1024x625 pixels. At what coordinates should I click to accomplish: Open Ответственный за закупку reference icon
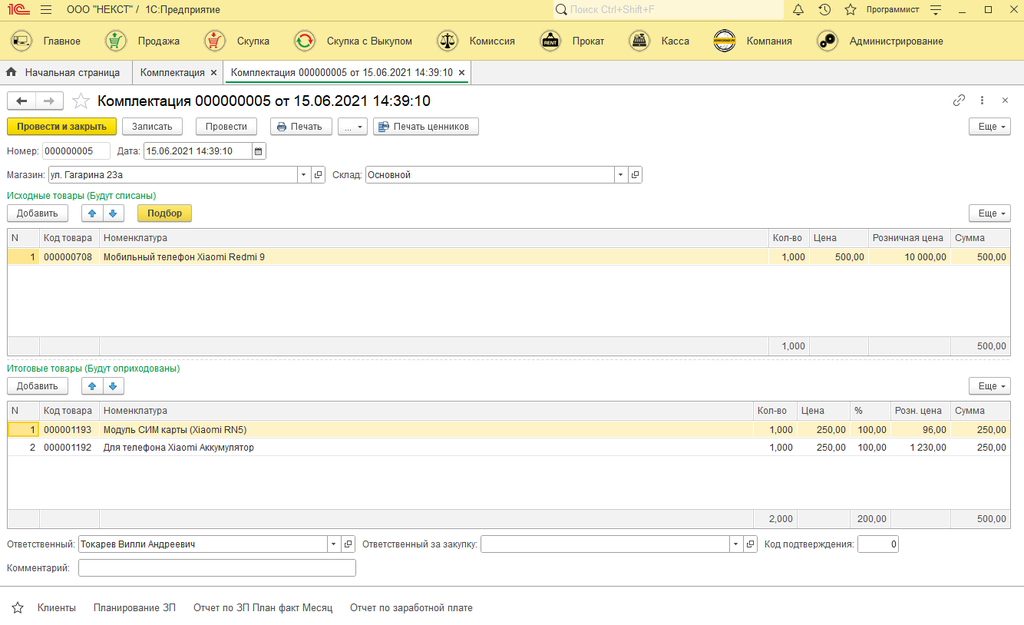[750, 544]
